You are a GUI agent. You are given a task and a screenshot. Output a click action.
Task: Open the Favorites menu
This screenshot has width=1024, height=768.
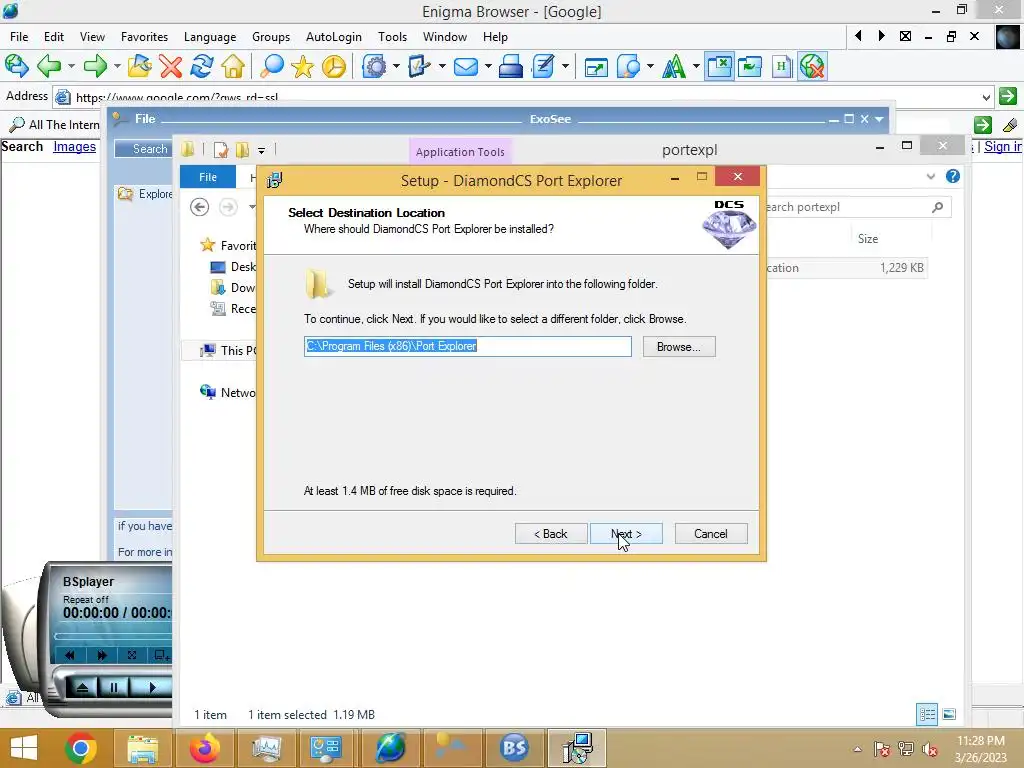point(144,37)
